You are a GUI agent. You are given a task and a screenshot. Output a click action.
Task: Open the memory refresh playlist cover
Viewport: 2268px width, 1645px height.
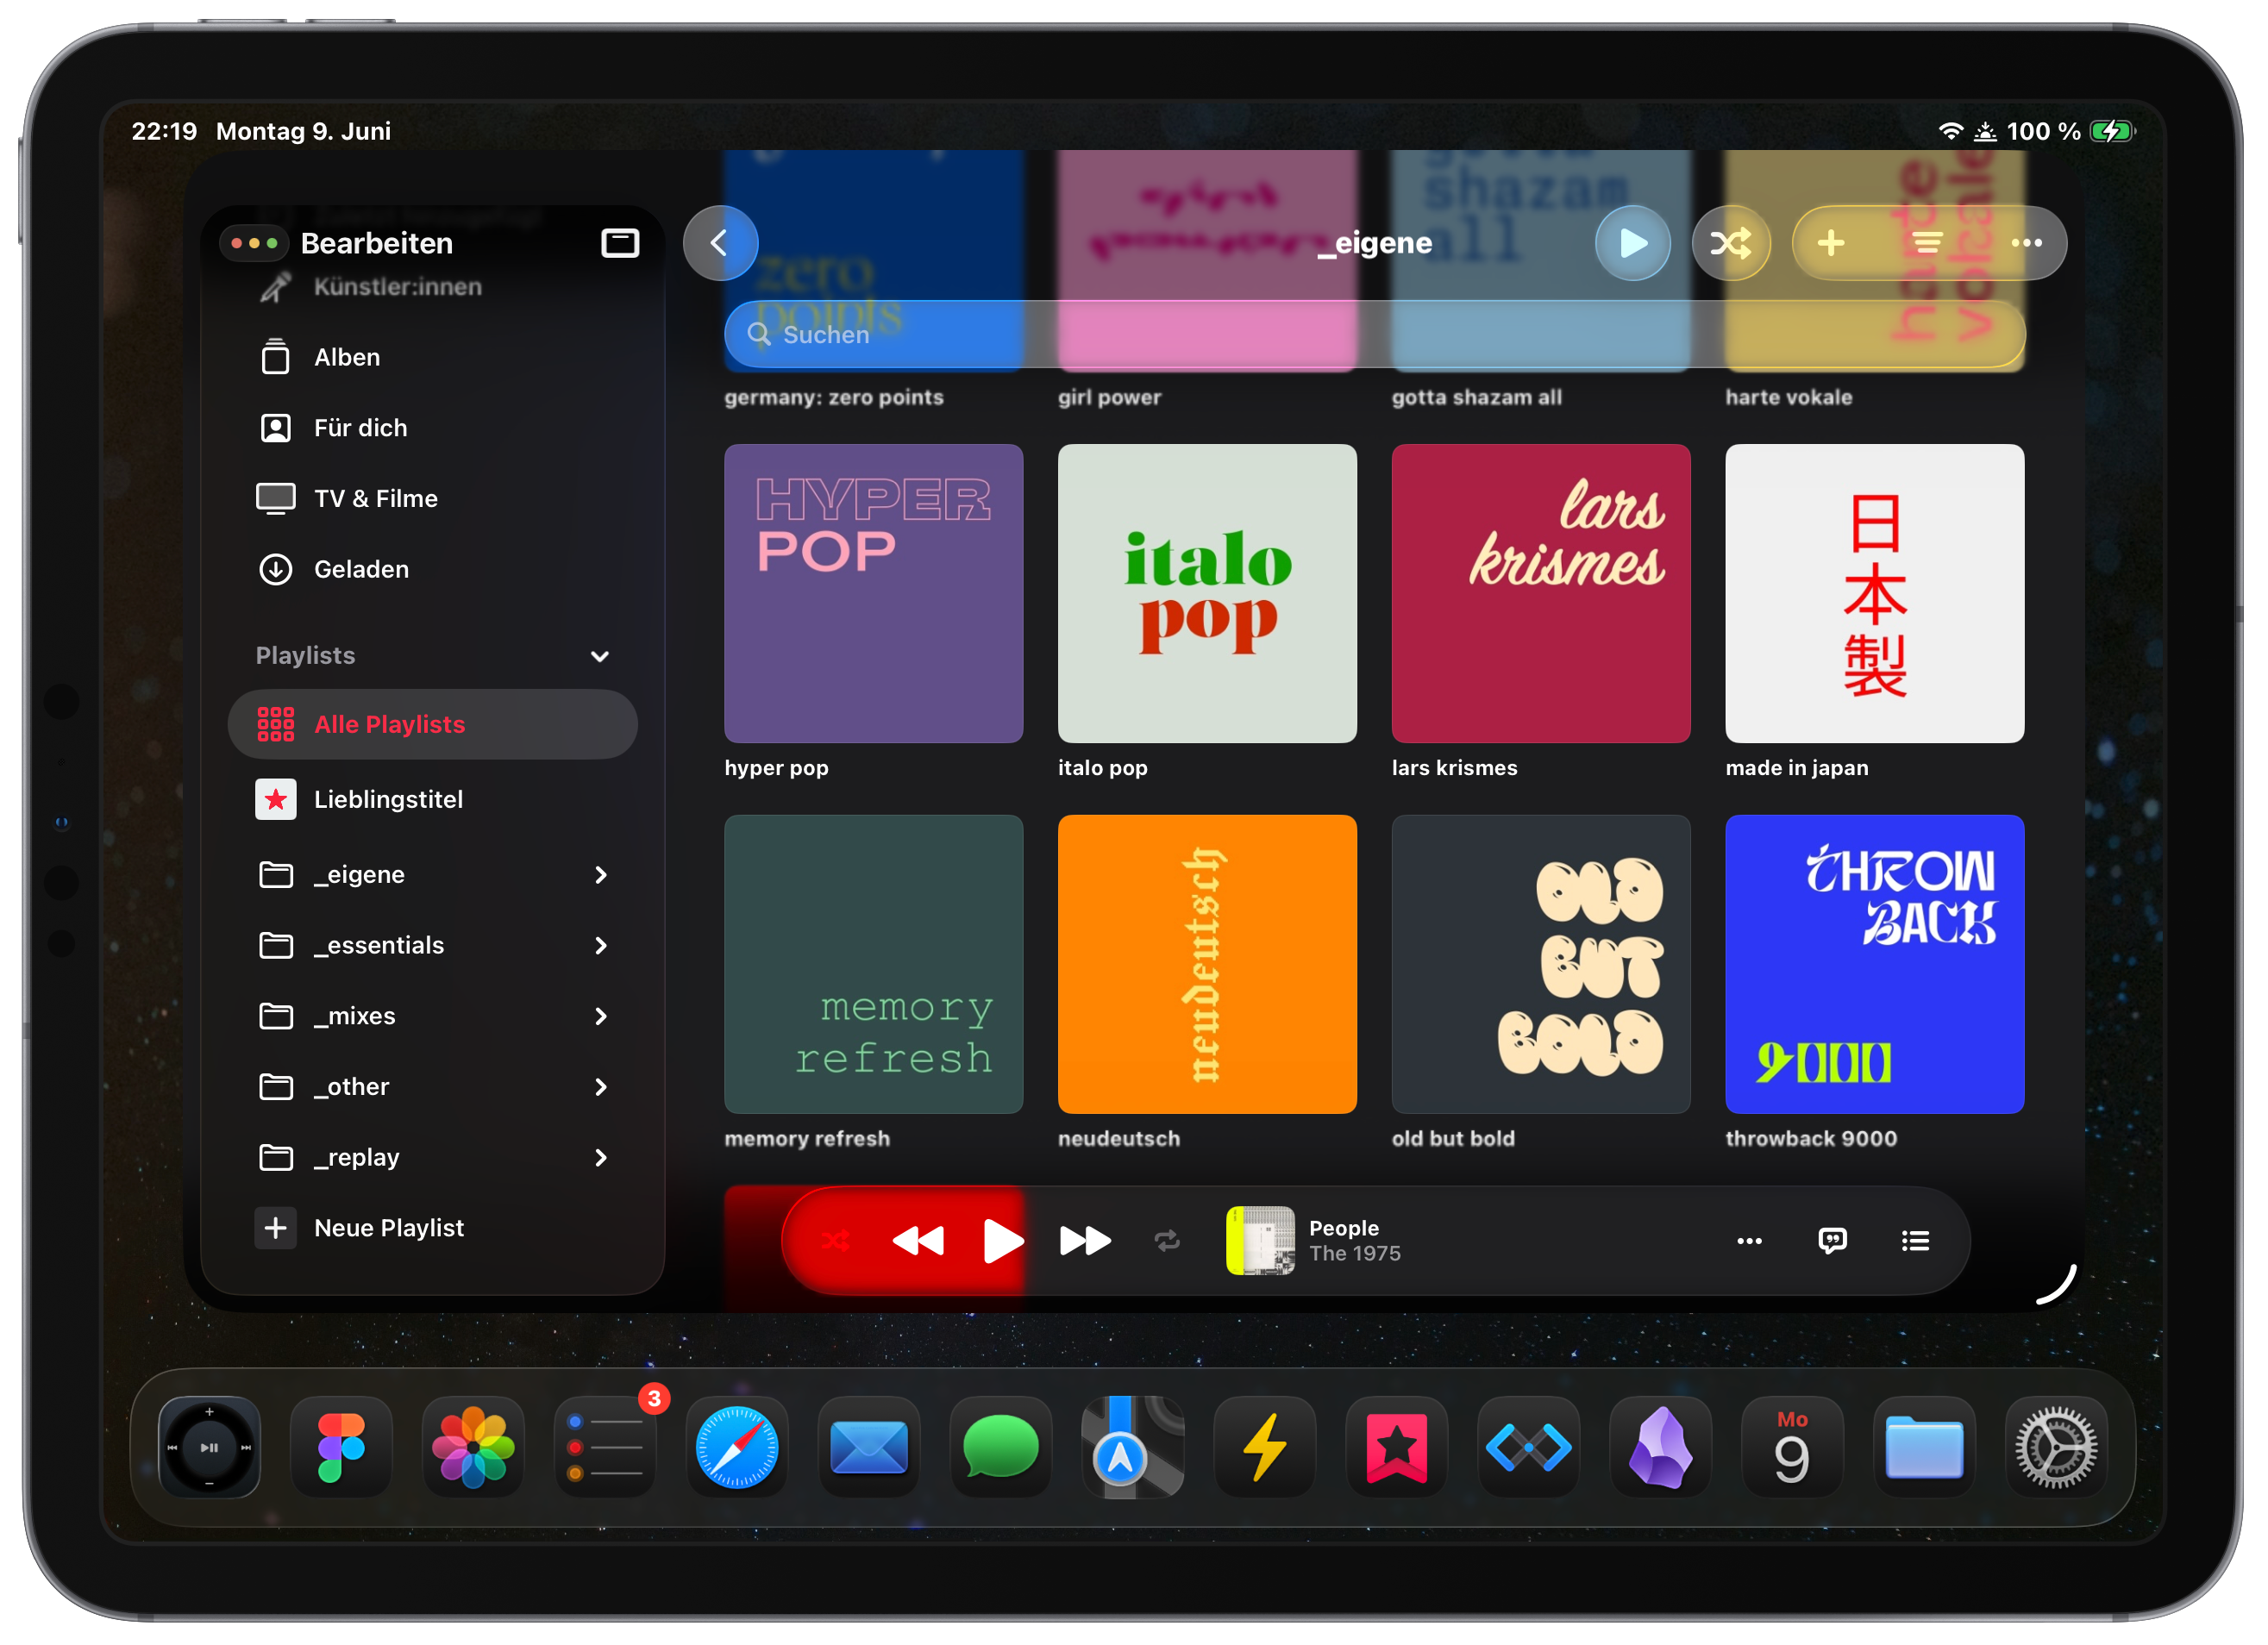point(874,965)
